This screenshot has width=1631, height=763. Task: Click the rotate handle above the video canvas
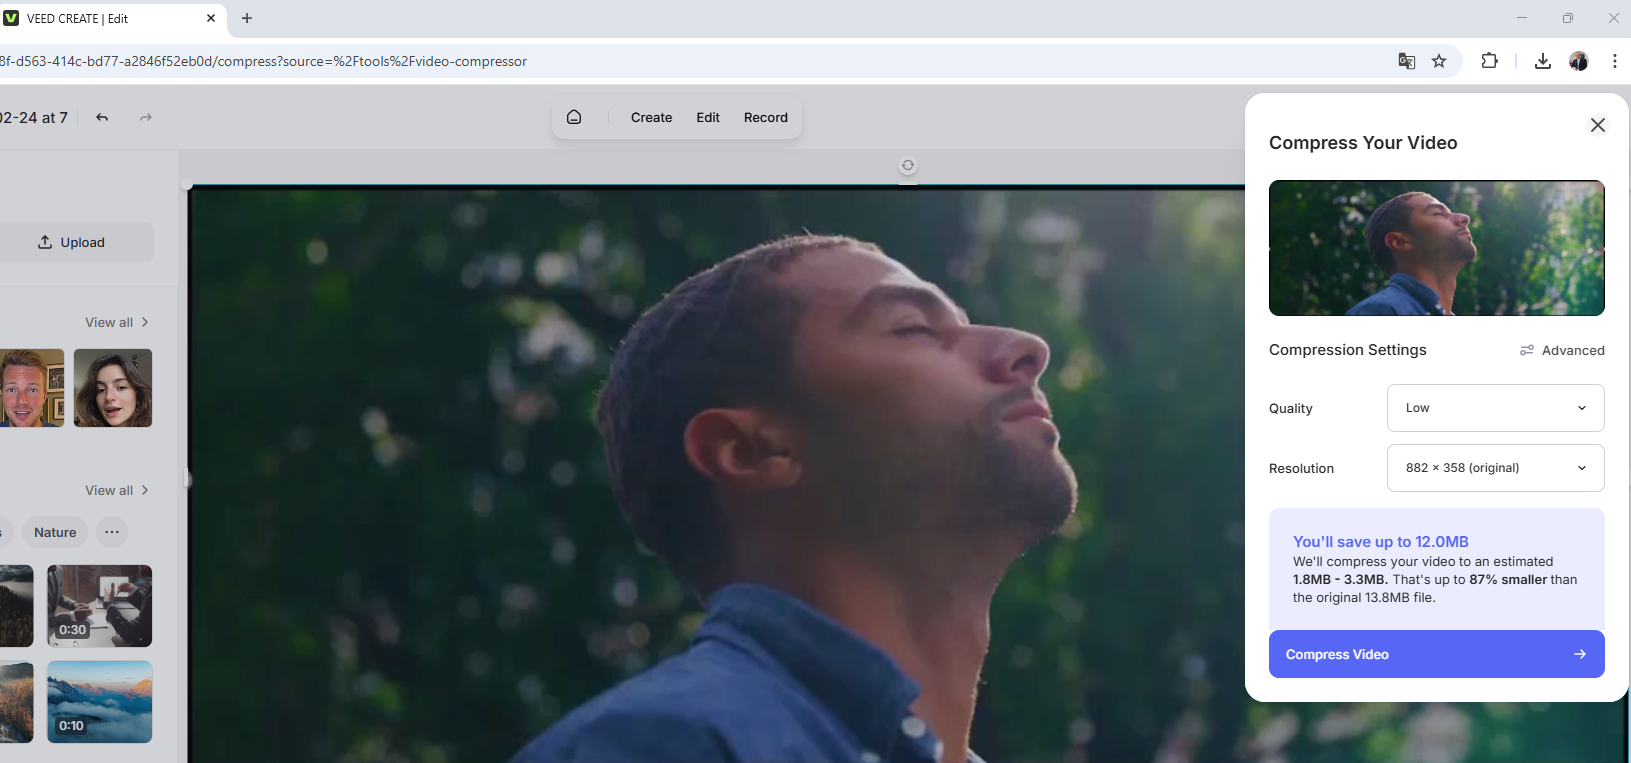tap(907, 165)
